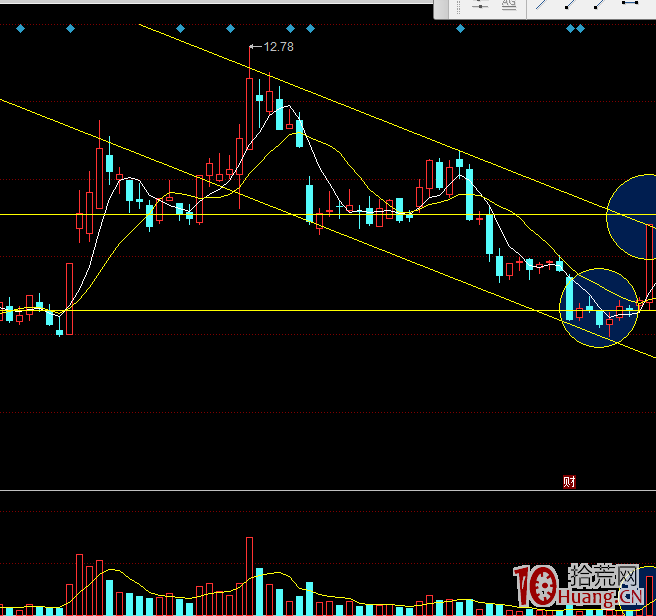Select the line segment tool with two endpoints
This screenshot has height=616, width=656.
pyautogui.click(x=630, y=3)
